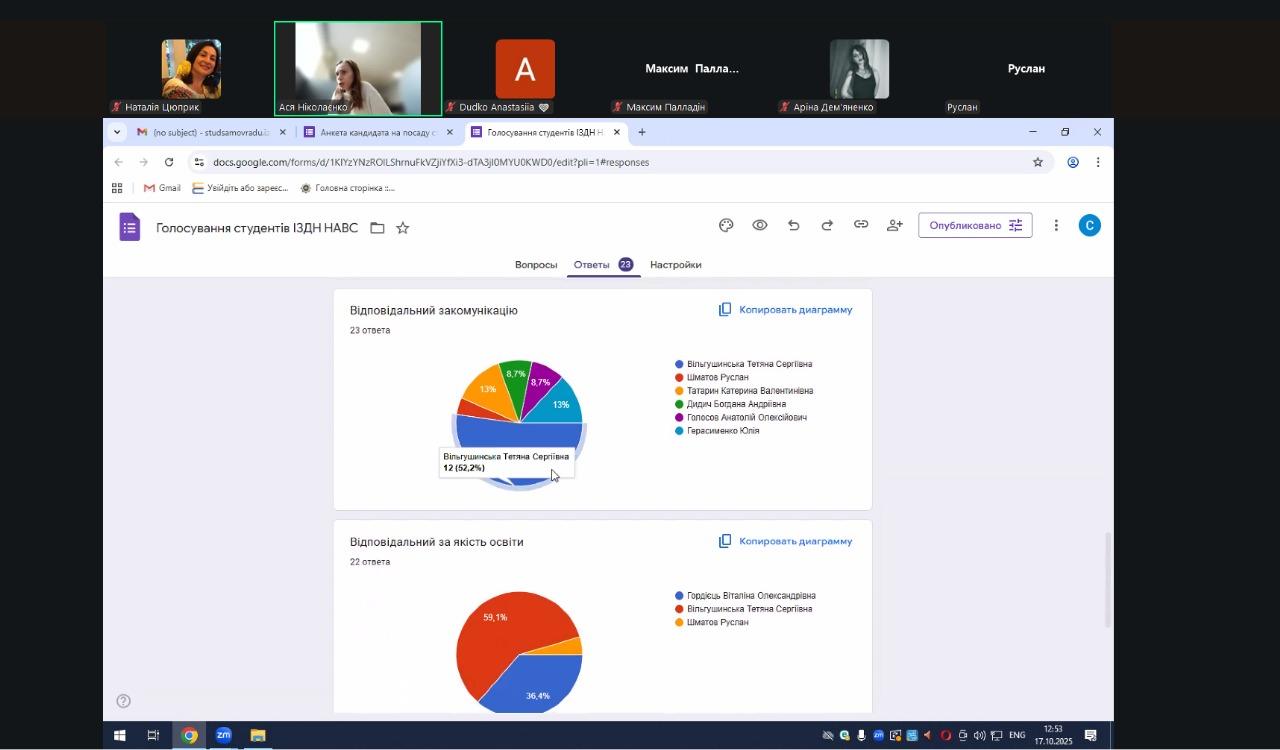Click the eye preview icon
Viewport: 1280px width, 750px height.
[x=760, y=226]
